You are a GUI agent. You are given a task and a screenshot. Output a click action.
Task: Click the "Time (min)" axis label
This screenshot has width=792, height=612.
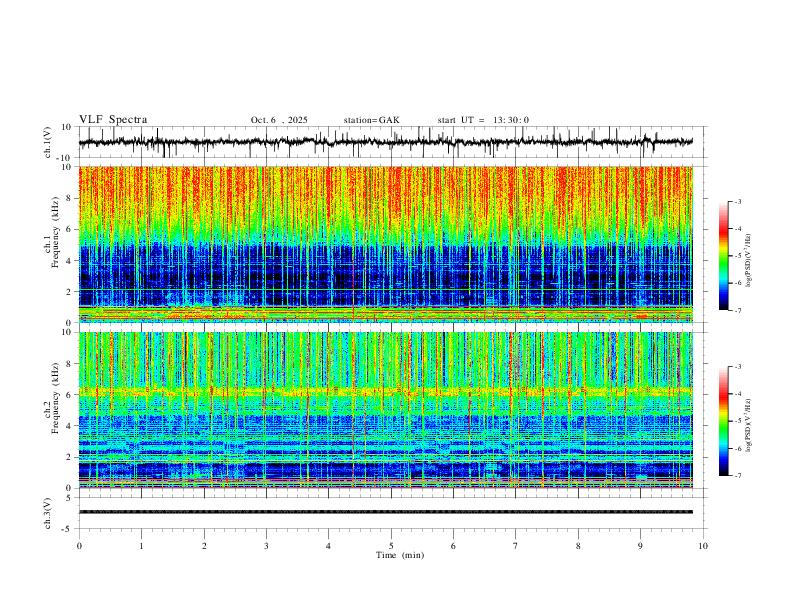pyautogui.click(x=400, y=555)
